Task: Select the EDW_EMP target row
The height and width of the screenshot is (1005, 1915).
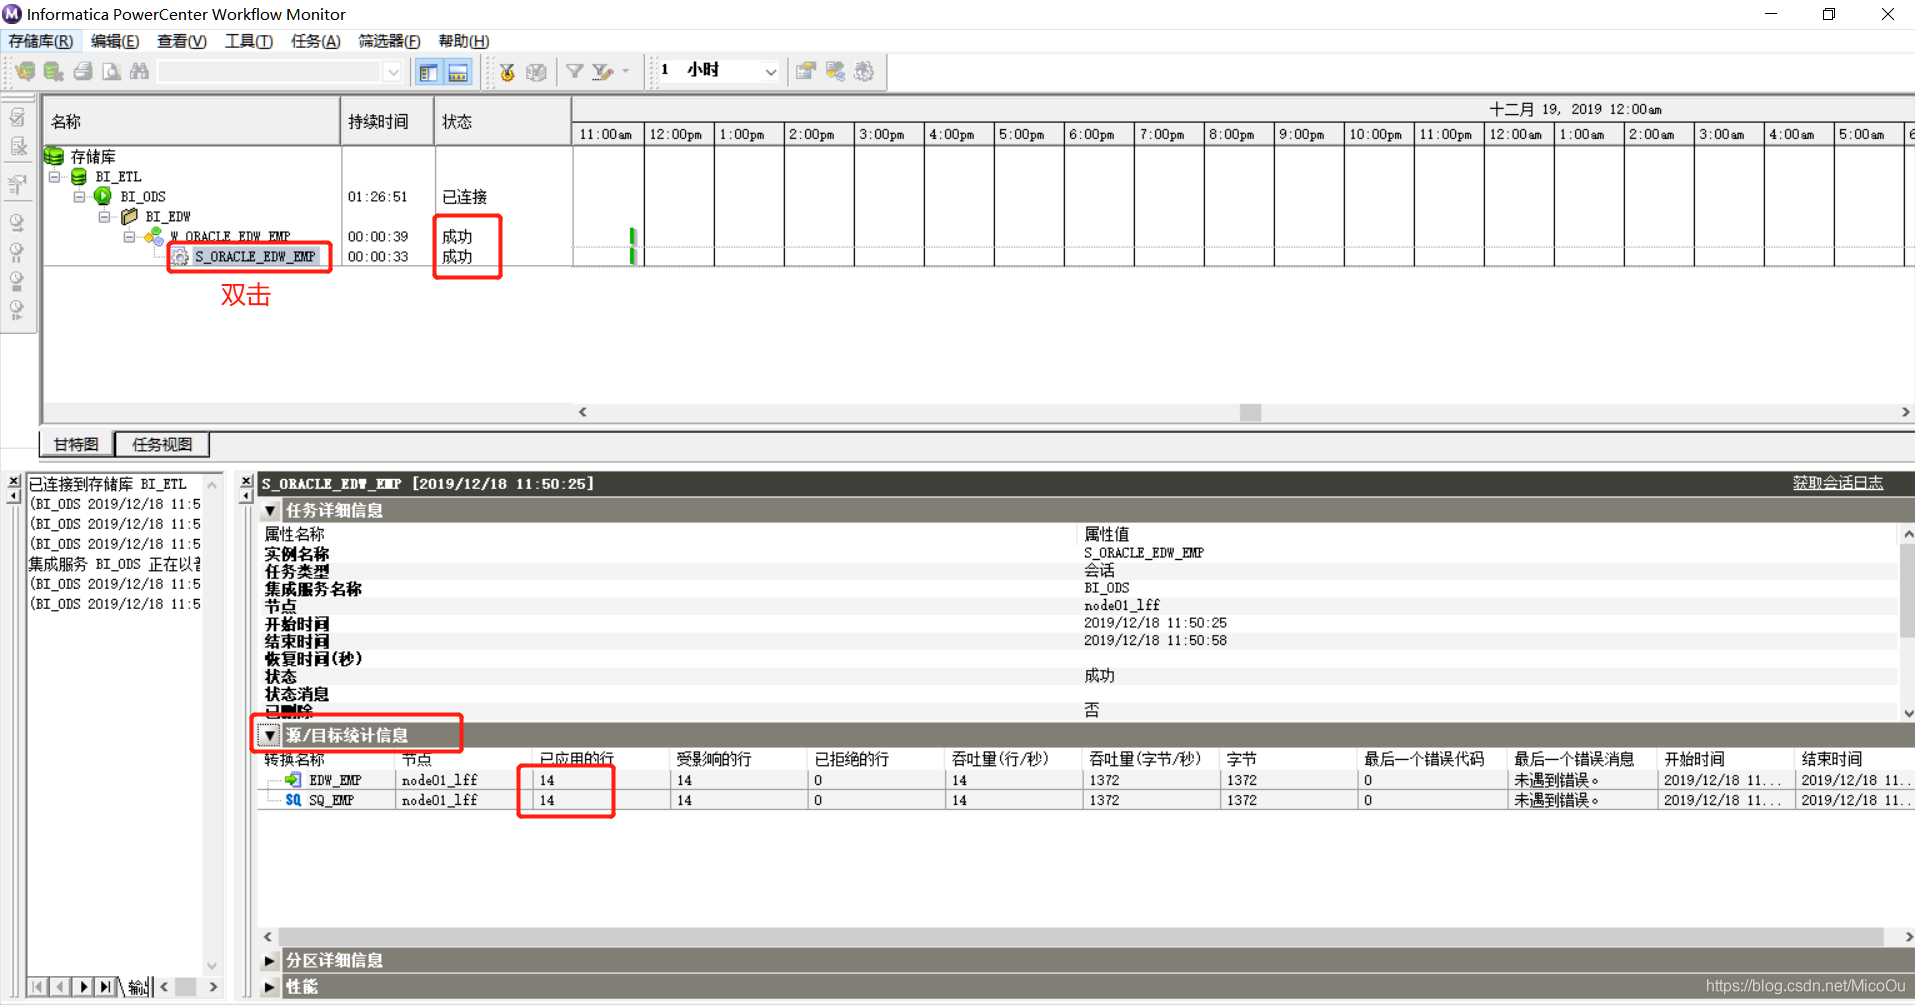Action: pyautogui.click(x=1085, y=780)
